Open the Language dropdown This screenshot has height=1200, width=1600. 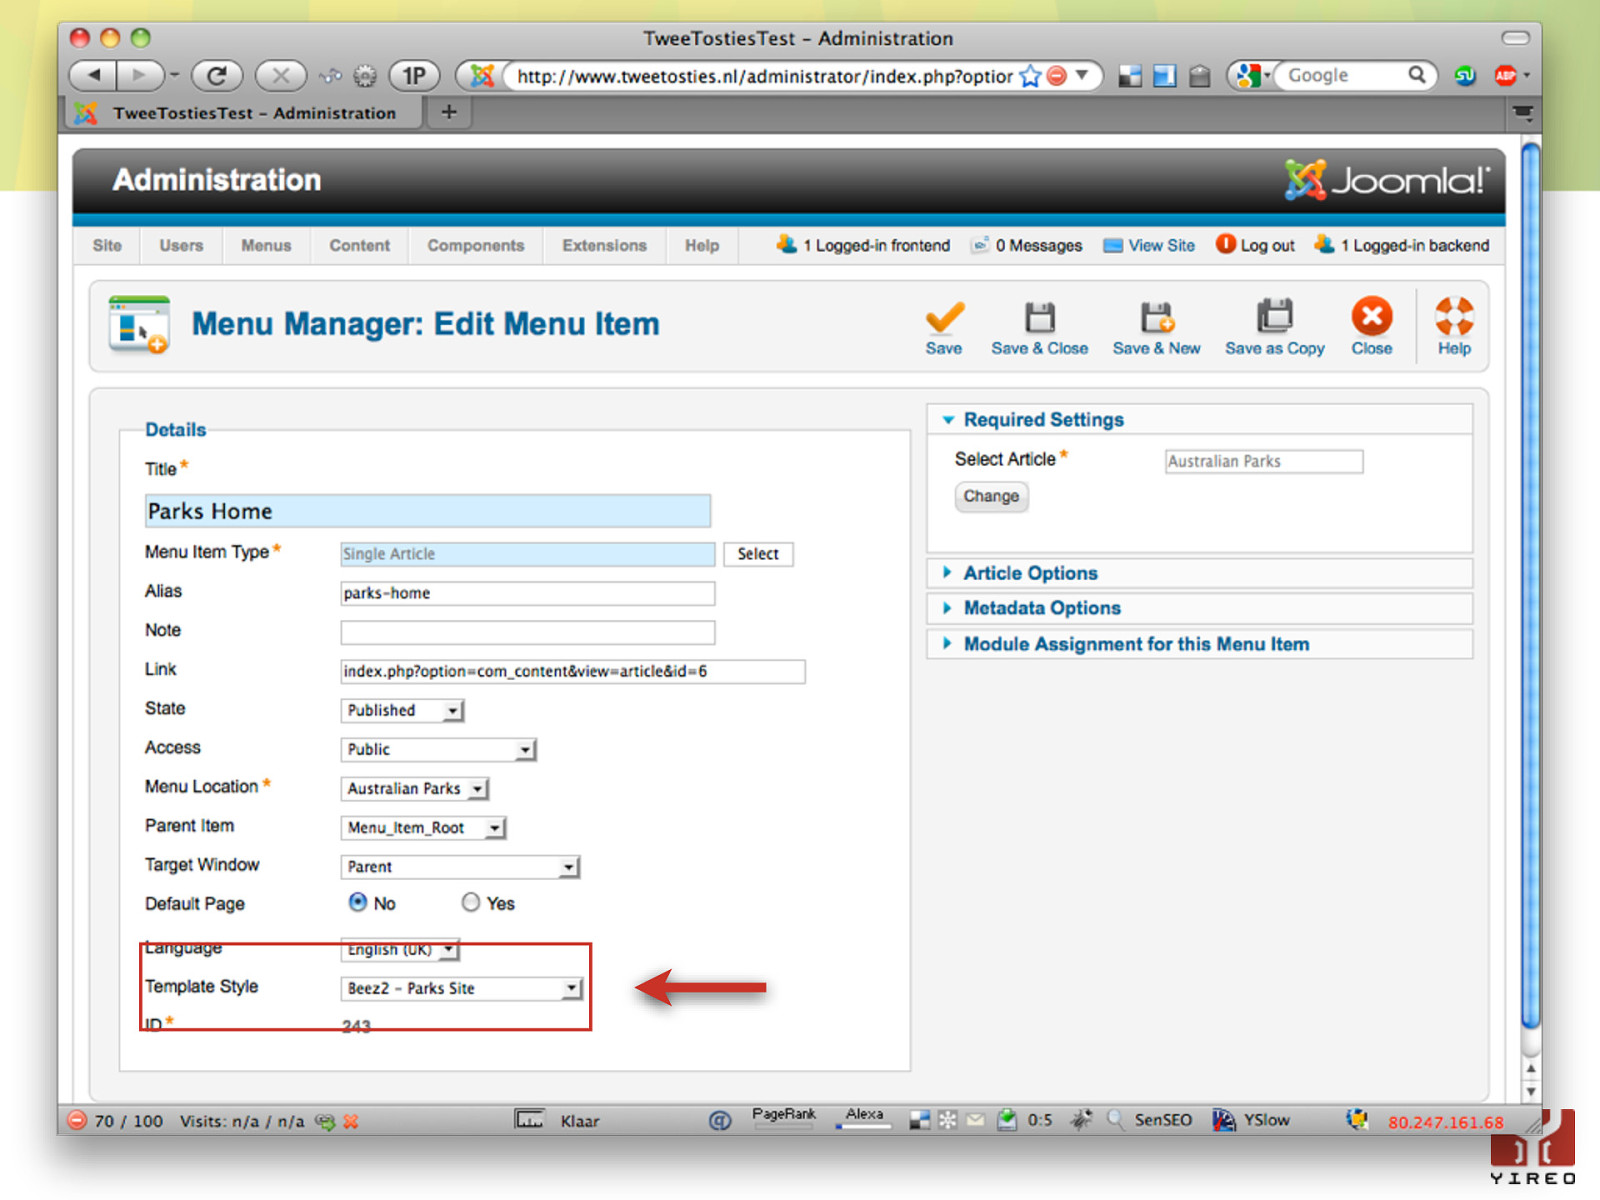pos(400,949)
